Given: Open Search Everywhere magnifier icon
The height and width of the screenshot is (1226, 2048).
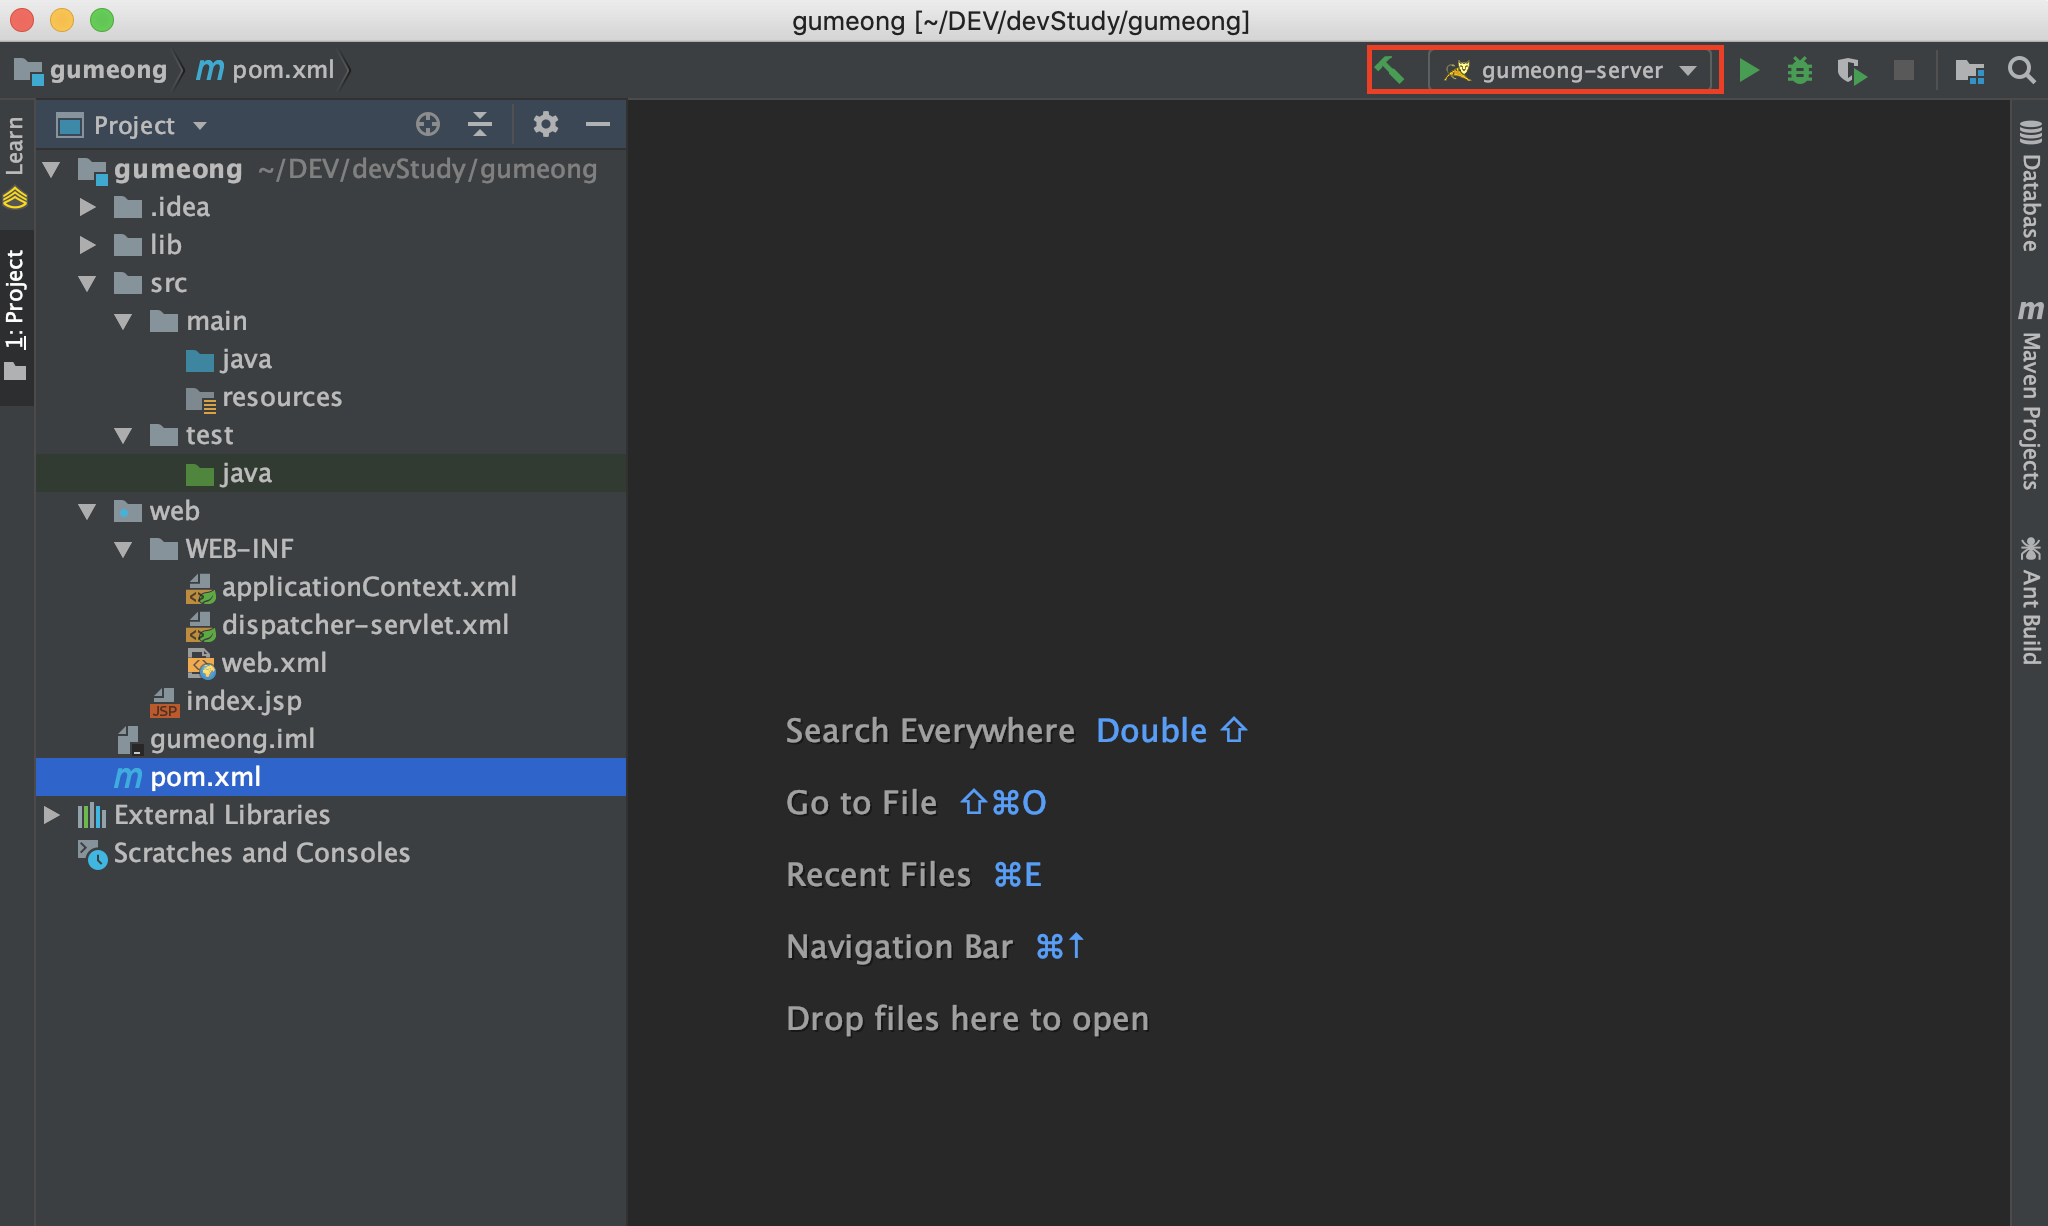Looking at the screenshot, I should (2021, 70).
